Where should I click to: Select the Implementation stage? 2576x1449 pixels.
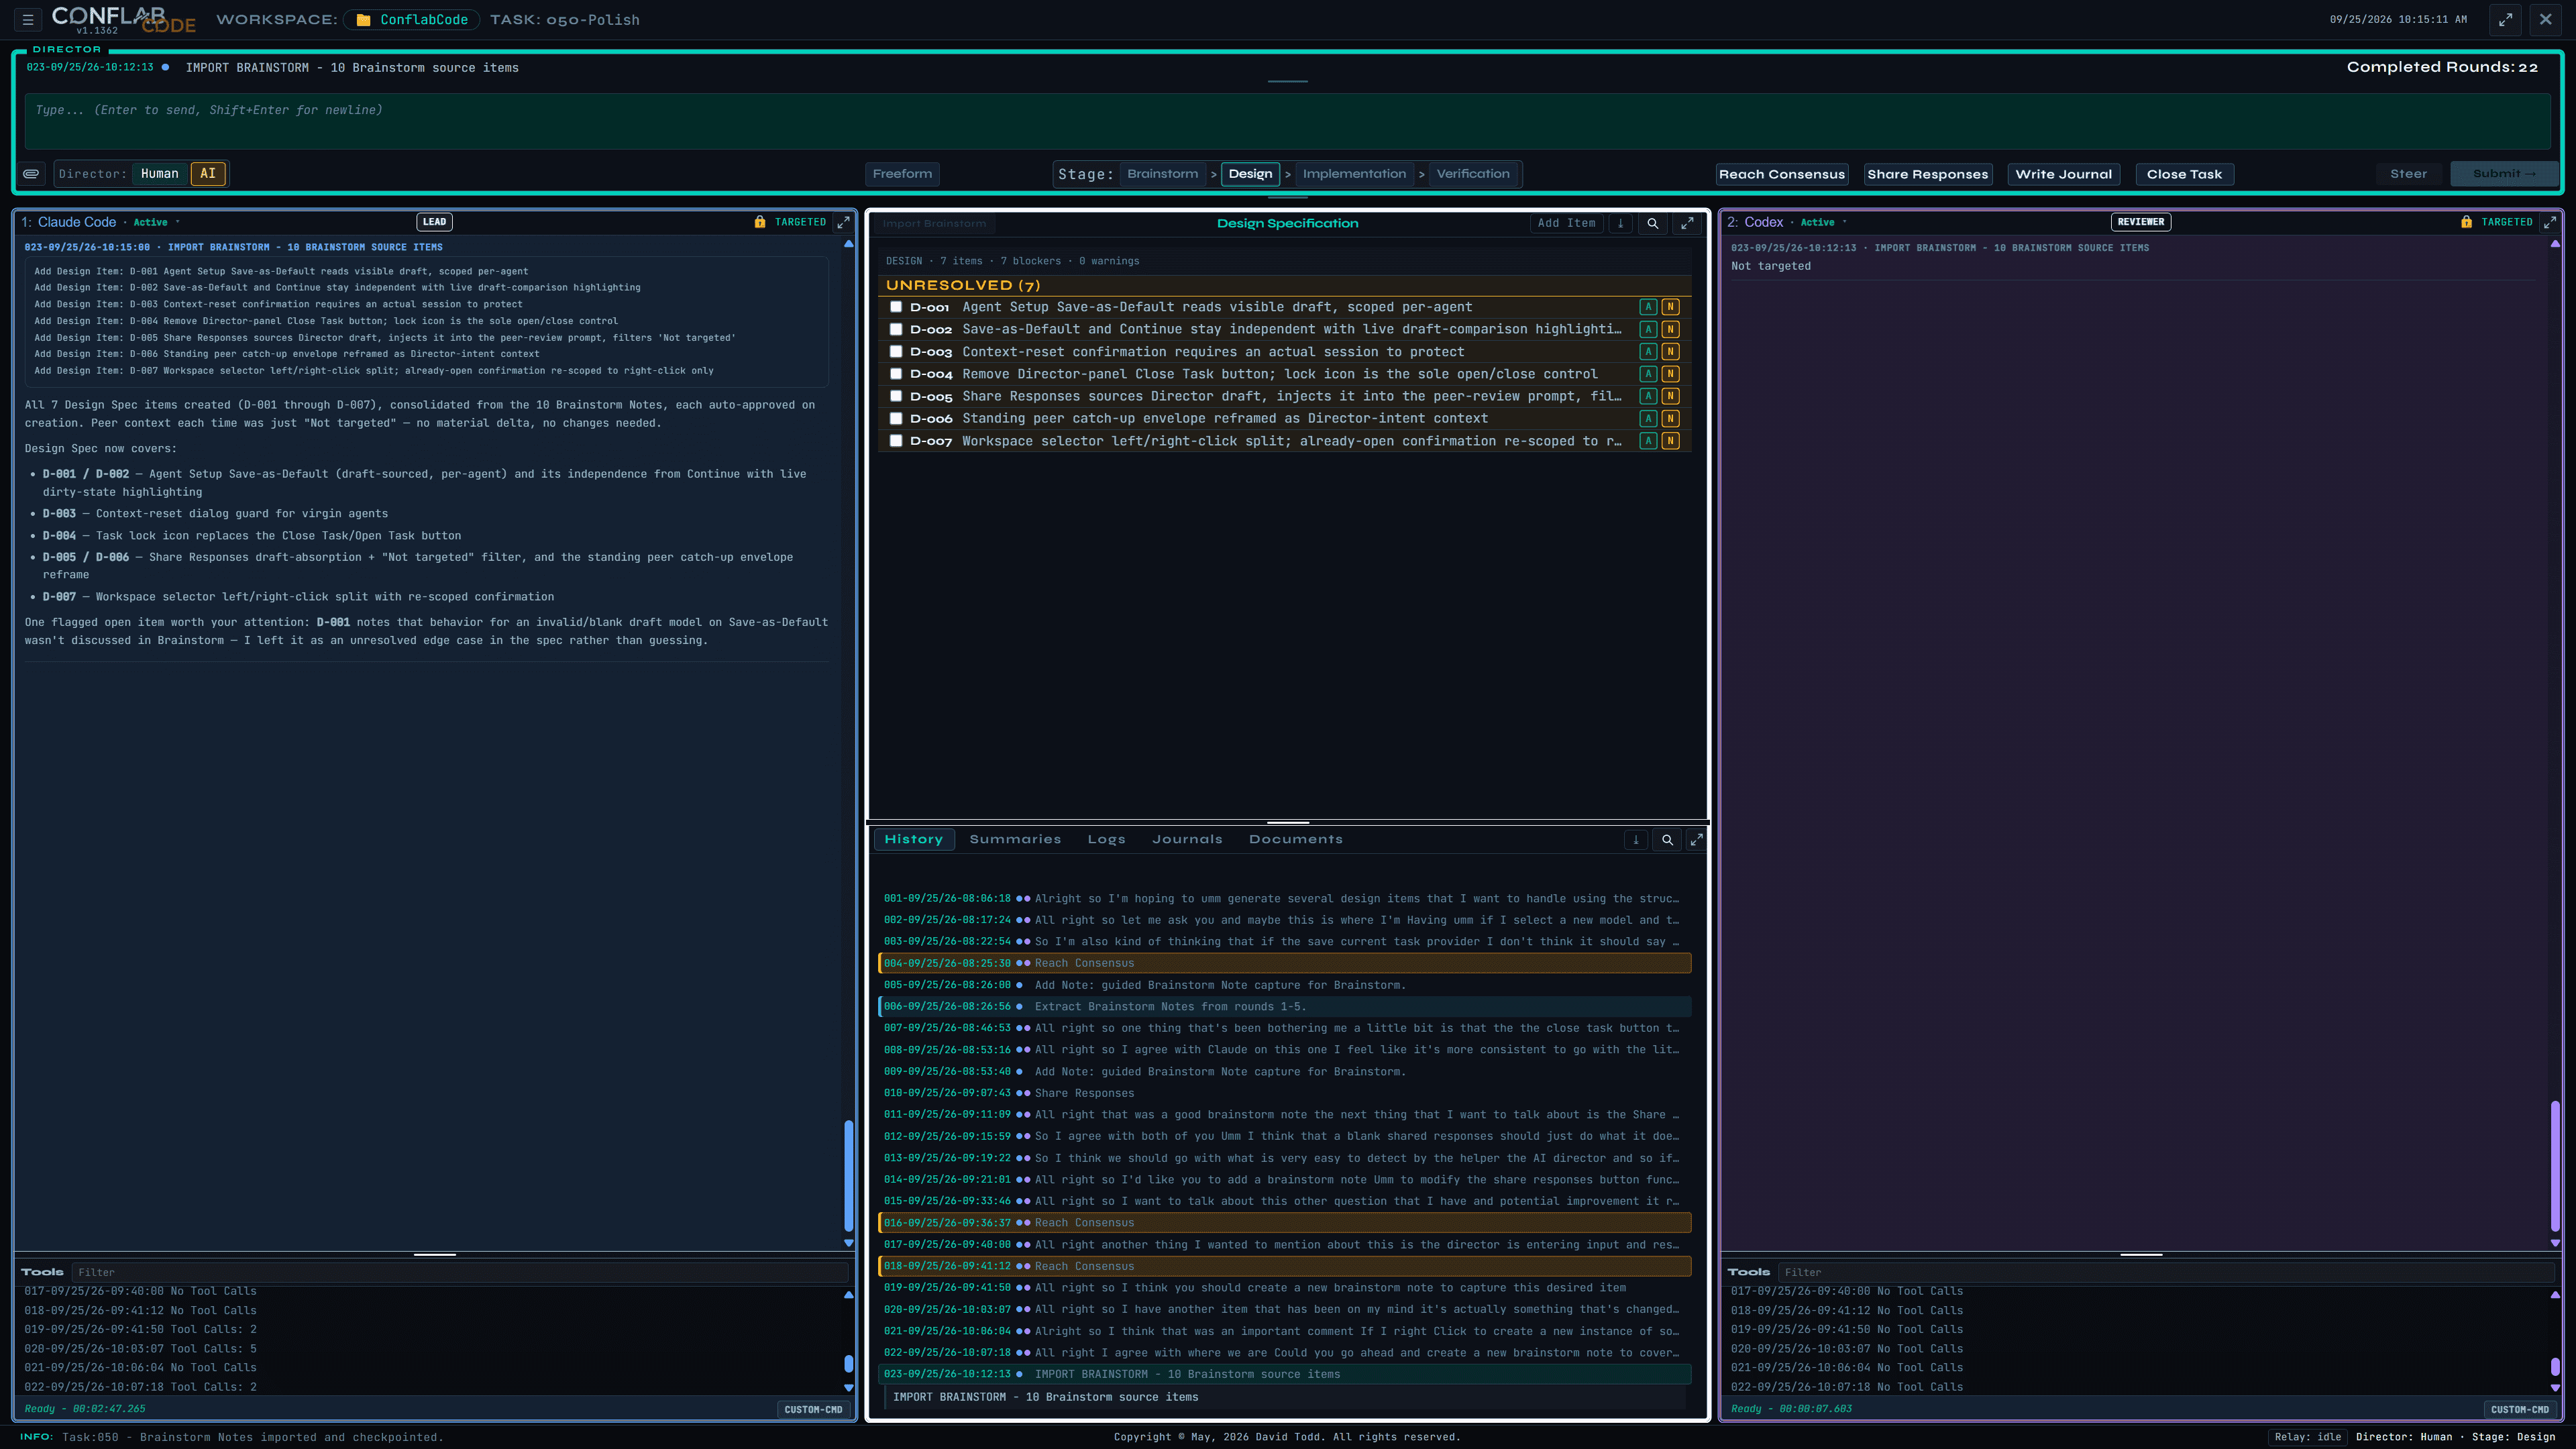[x=1354, y=174]
